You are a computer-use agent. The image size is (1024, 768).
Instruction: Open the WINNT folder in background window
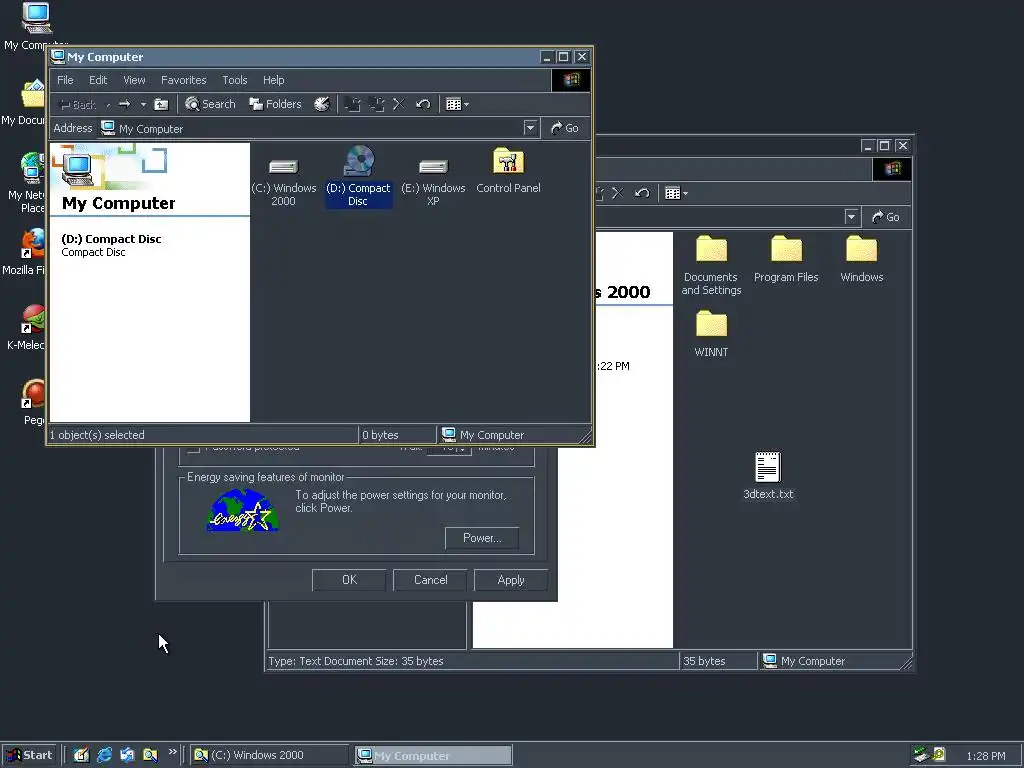[x=711, y=334]
